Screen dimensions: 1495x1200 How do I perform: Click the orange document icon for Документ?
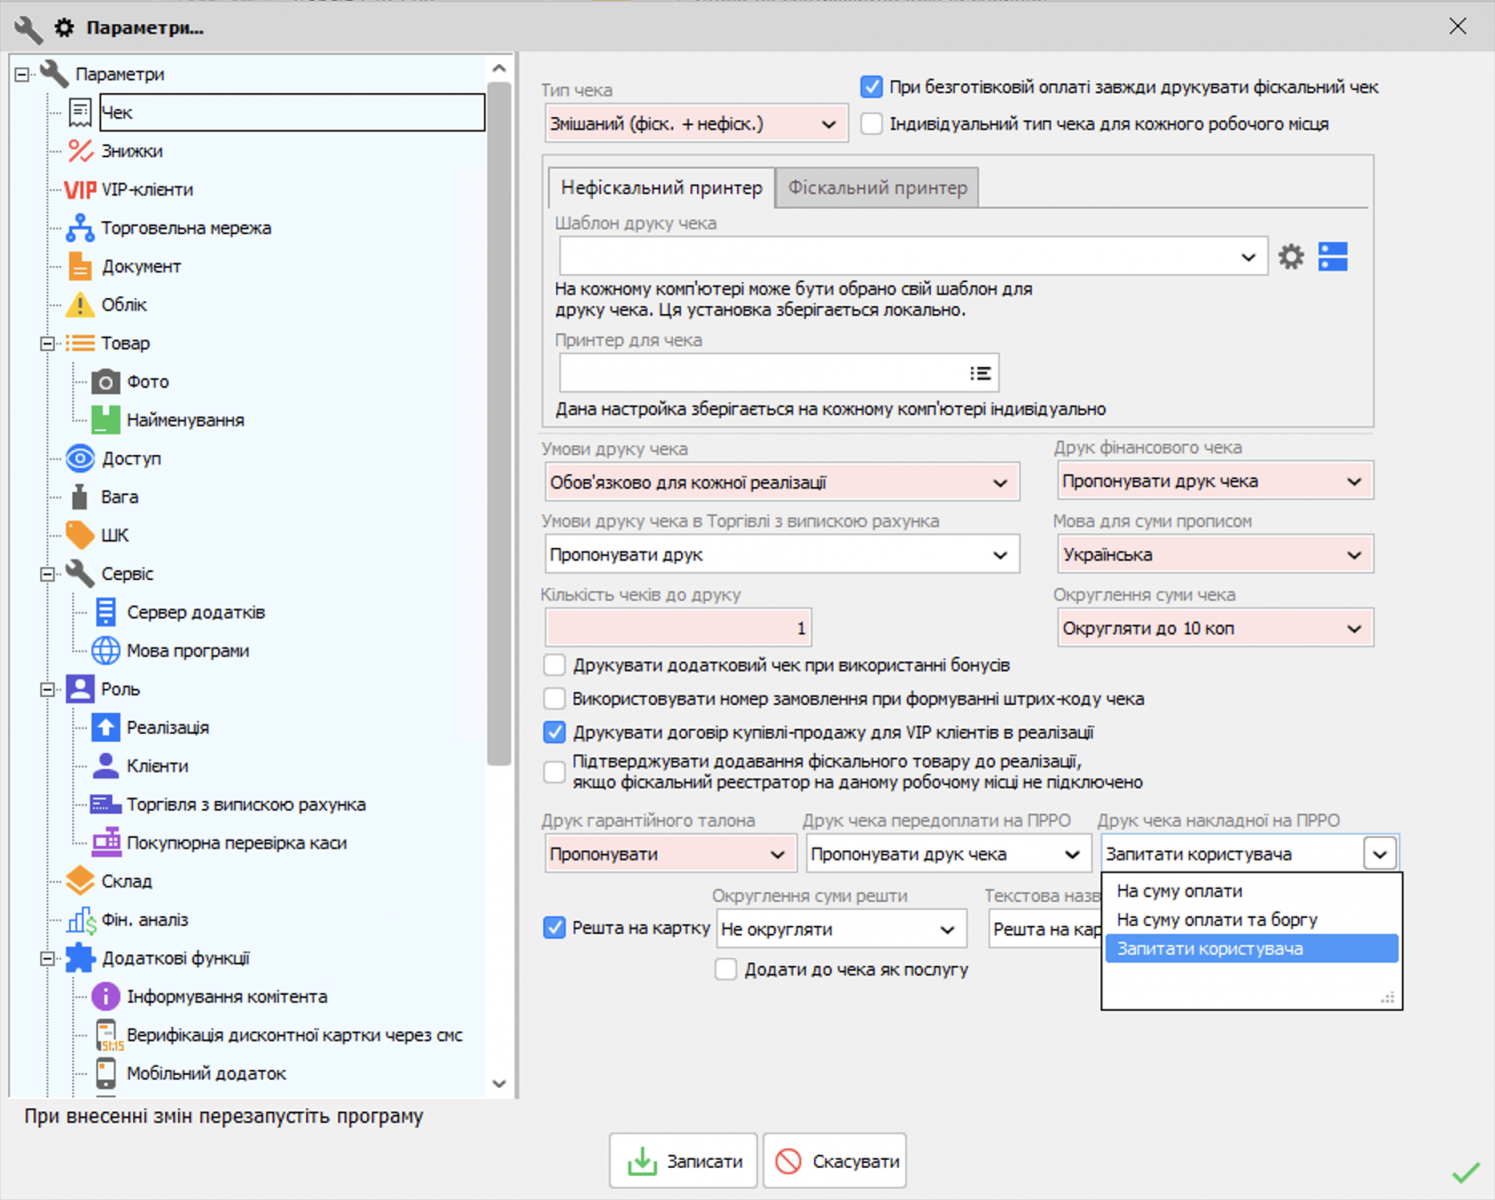(x=80, y=266)
